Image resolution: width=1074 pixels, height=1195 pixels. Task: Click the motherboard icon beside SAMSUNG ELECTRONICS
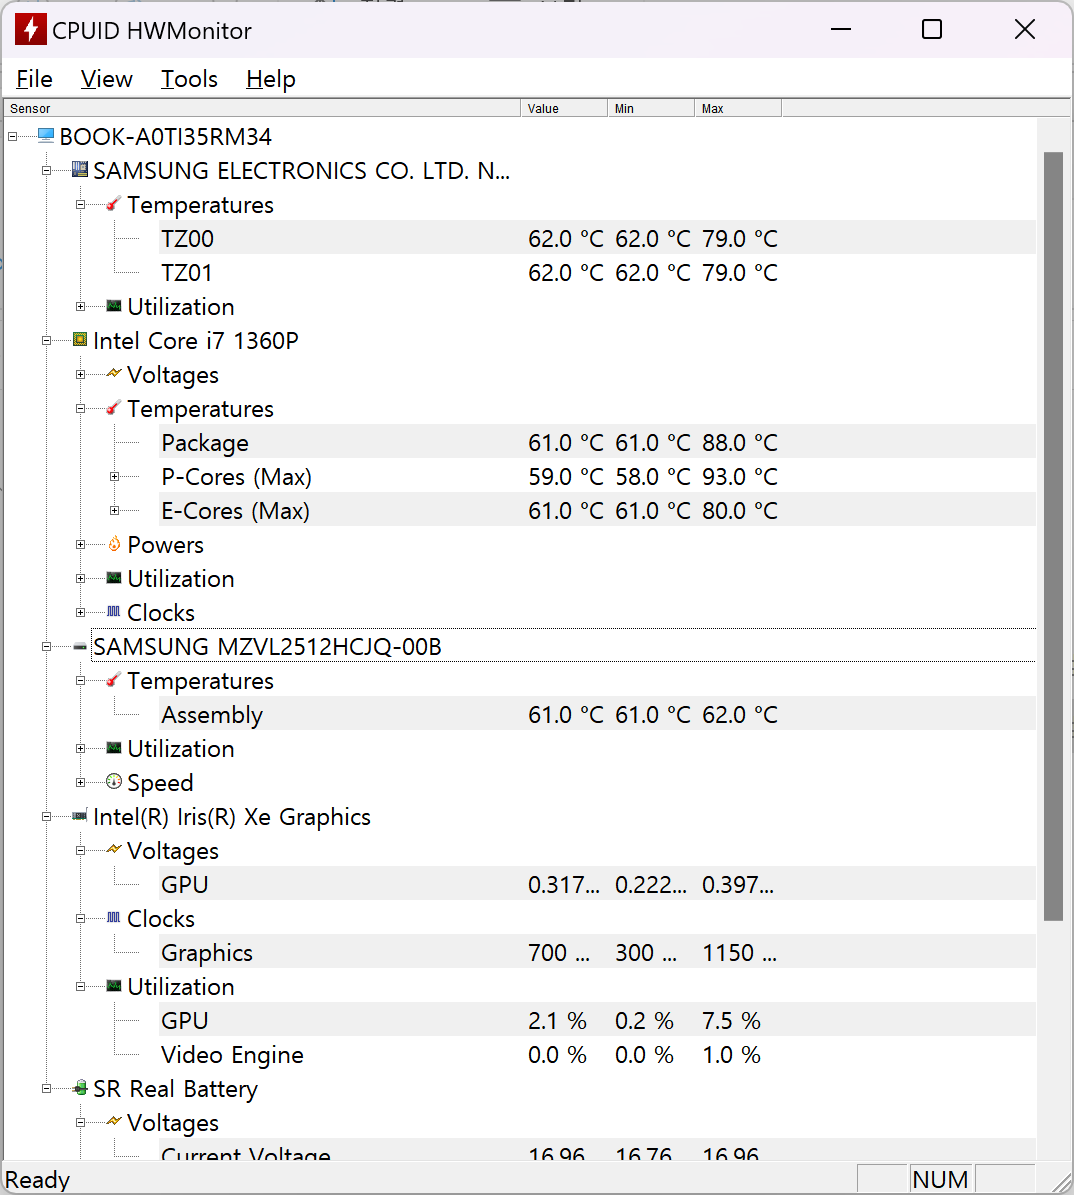point(79,169)
